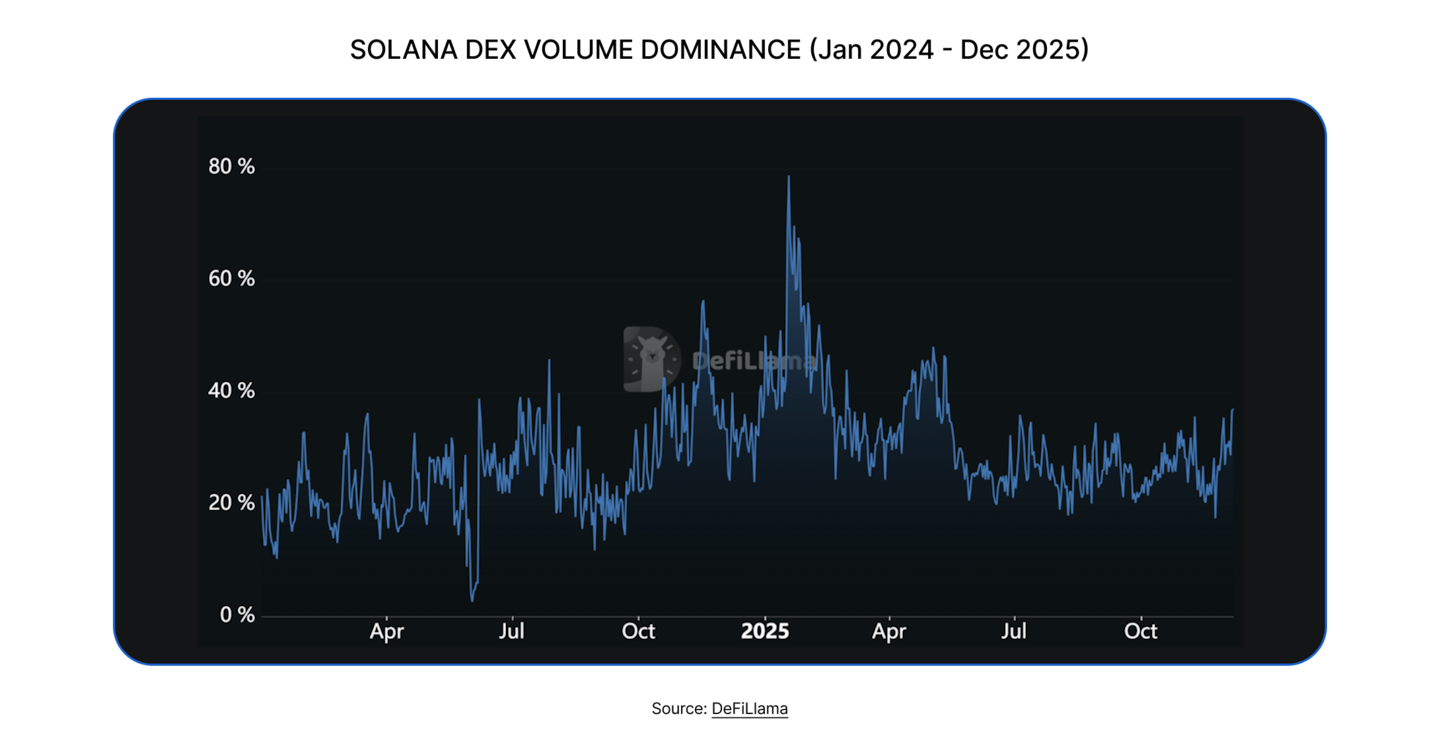Click the 40 % y-axis label
Image resolution: width=1440 pixels, height=751 pixels.
pos(231,391)
